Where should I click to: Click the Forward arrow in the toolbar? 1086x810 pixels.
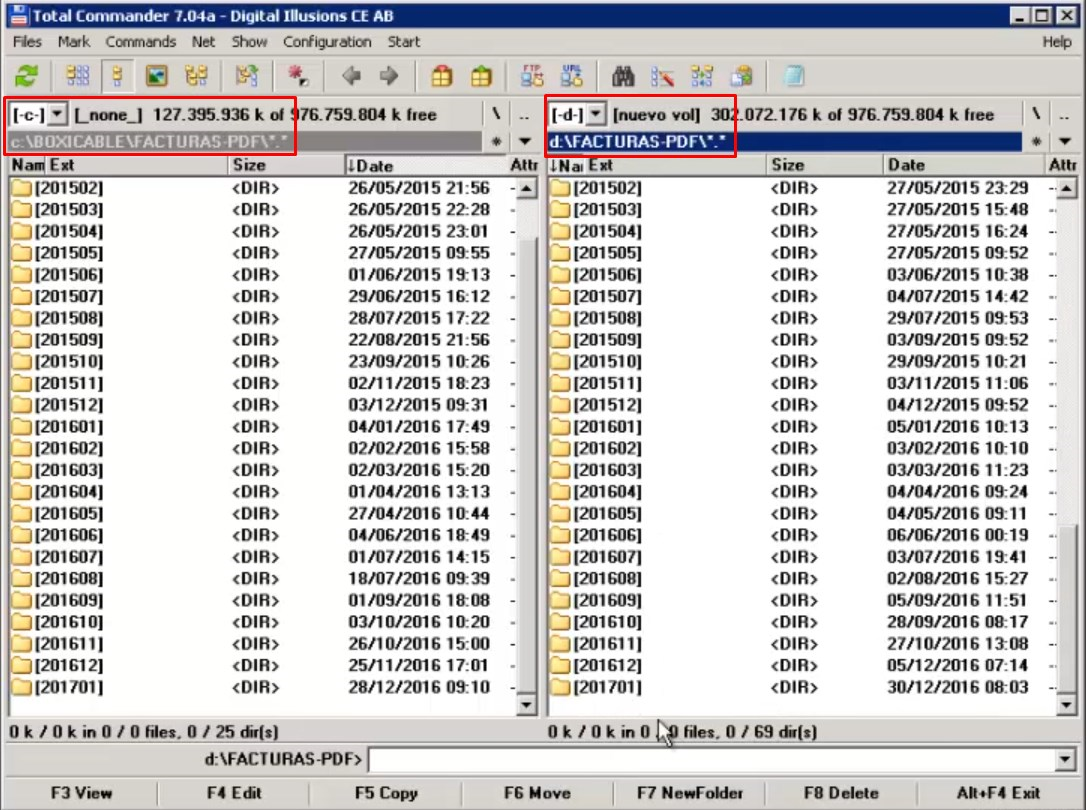point(389,76)
